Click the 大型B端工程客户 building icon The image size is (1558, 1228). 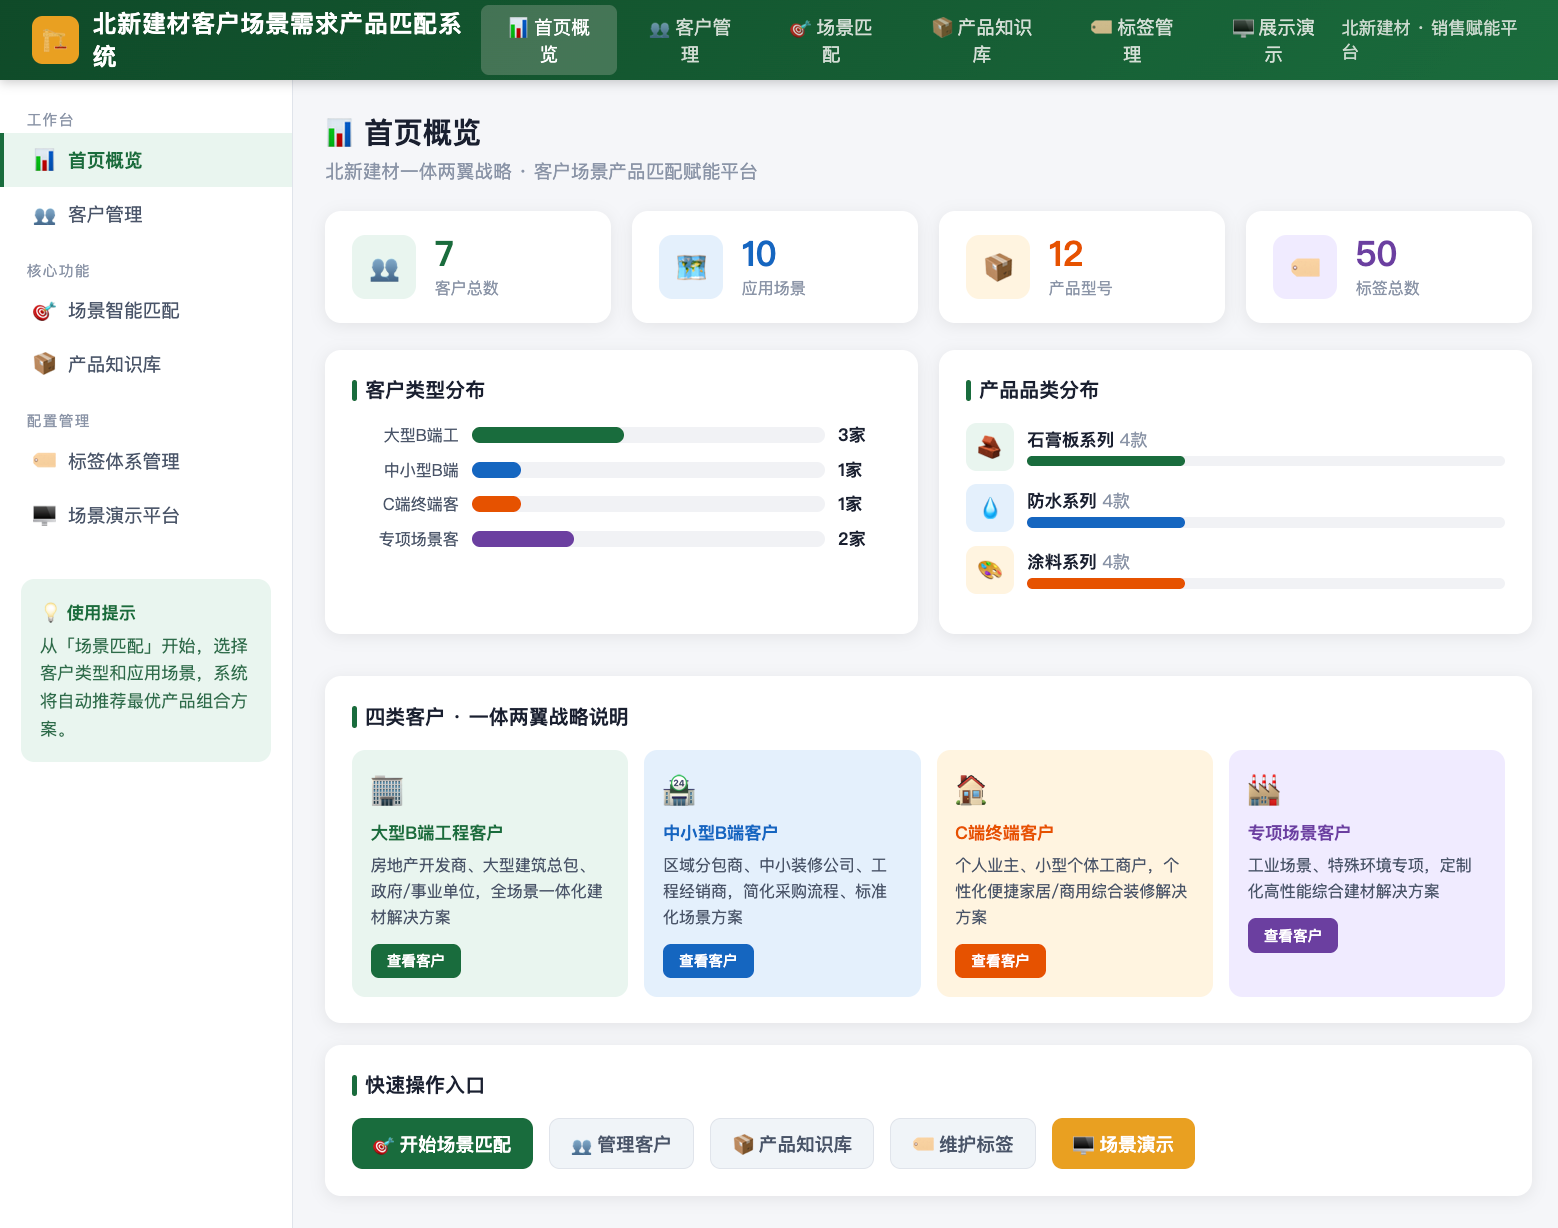pyautogui.click(x=387, y=790)
